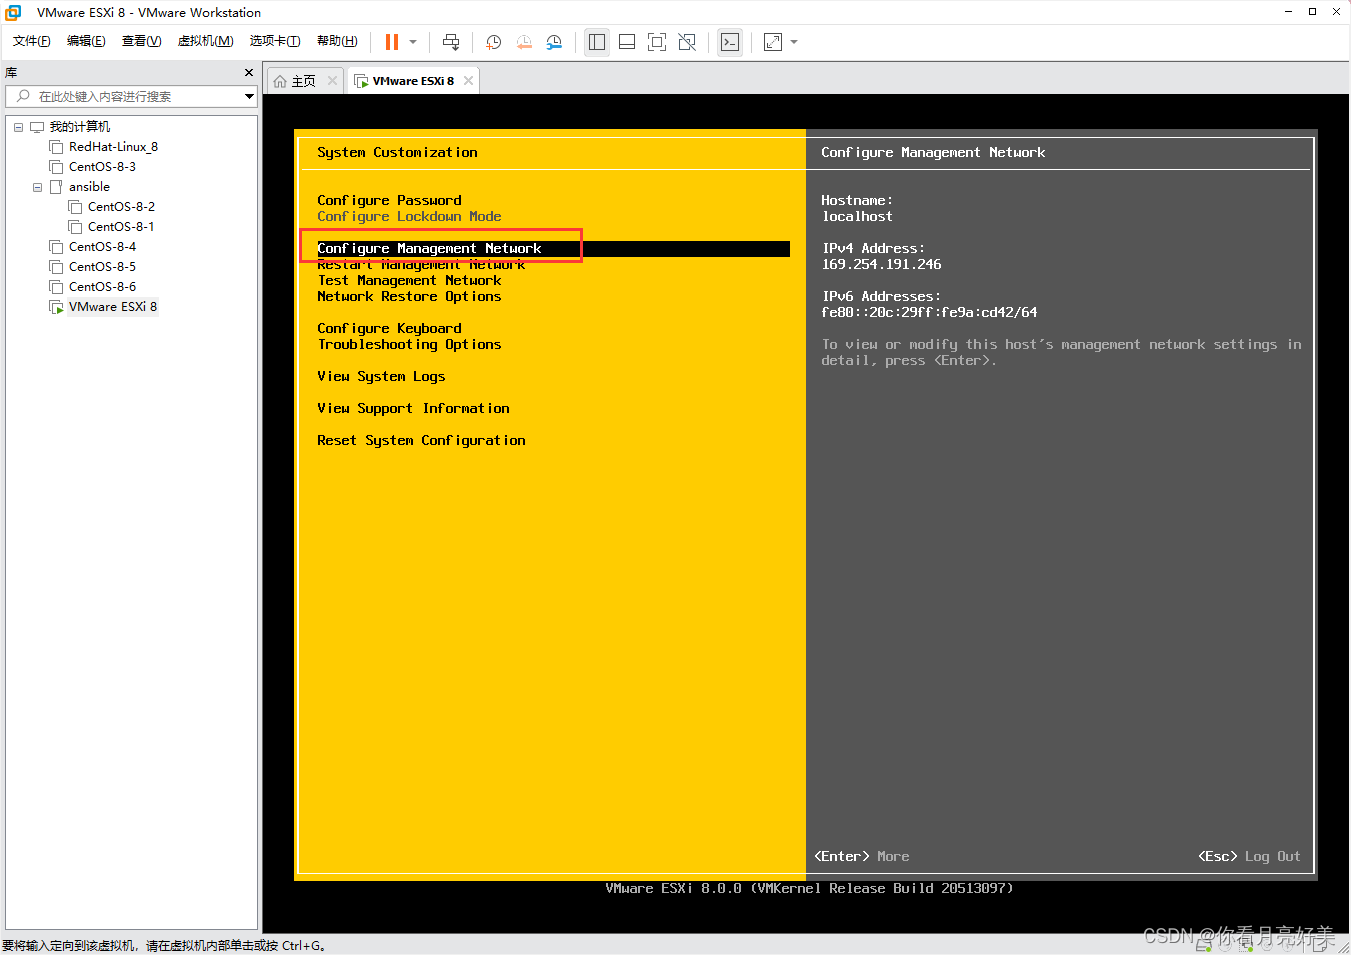Switch to Unity mode

click(687, 42)
